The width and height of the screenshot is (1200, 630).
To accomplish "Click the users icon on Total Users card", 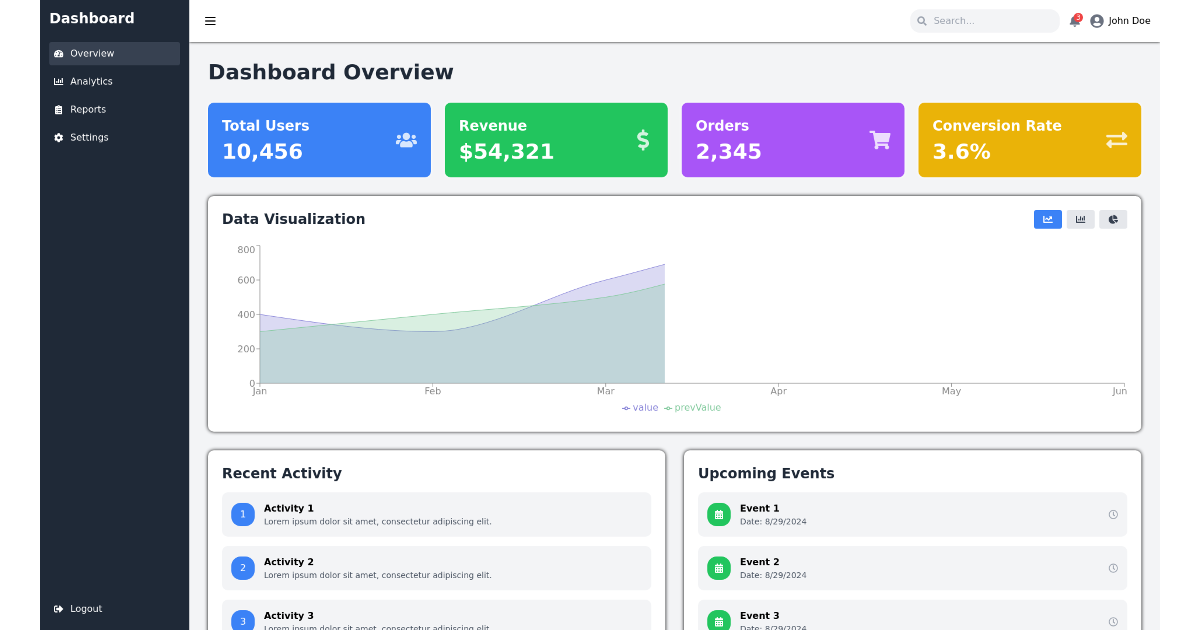I will click(406, 140).
